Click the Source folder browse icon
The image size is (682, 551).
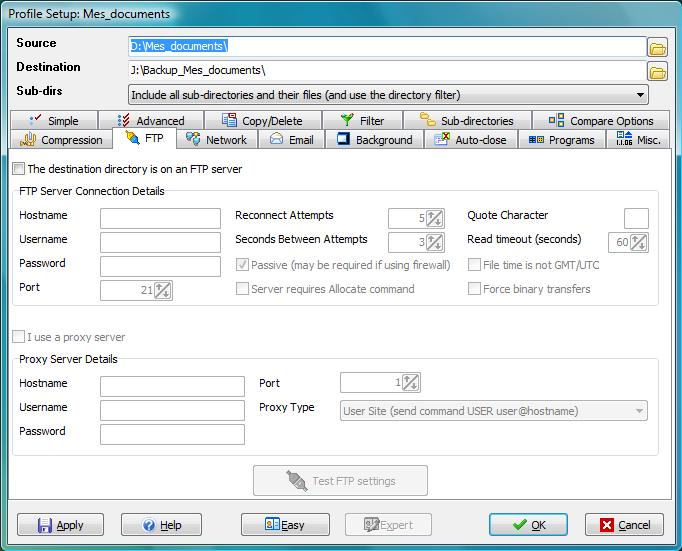click(x=657, y=47)
